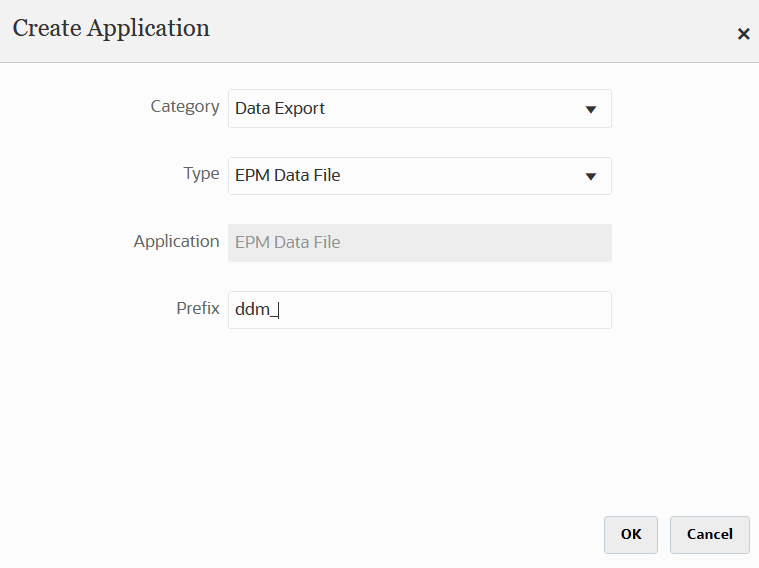
Task: Click the EPM Data File type value
Action: 288,176
